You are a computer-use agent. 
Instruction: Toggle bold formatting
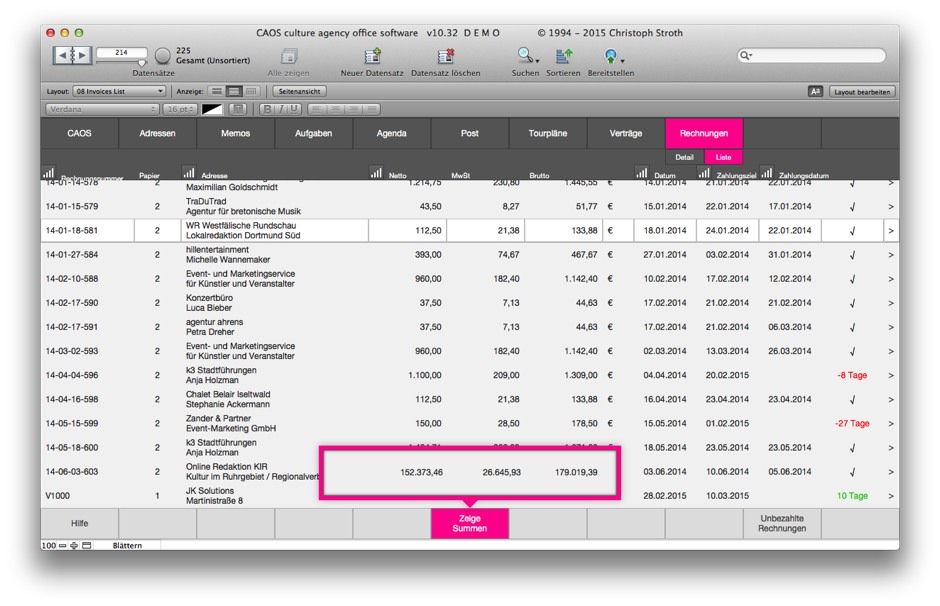[x=267, y=109]
